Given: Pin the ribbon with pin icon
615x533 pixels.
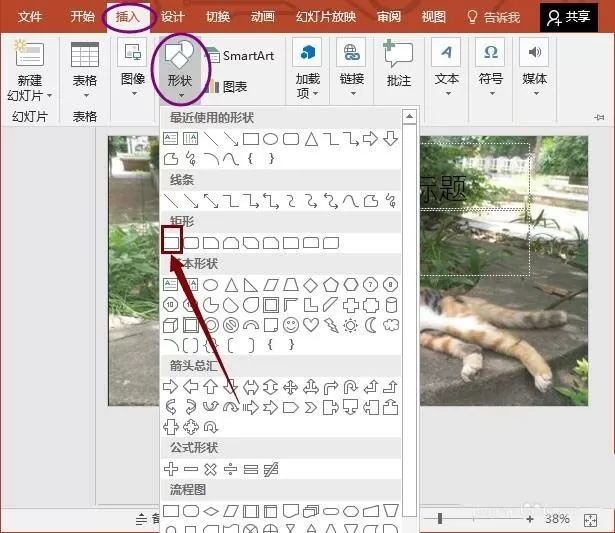Looking at the screenshot, I should pos(599,117).
